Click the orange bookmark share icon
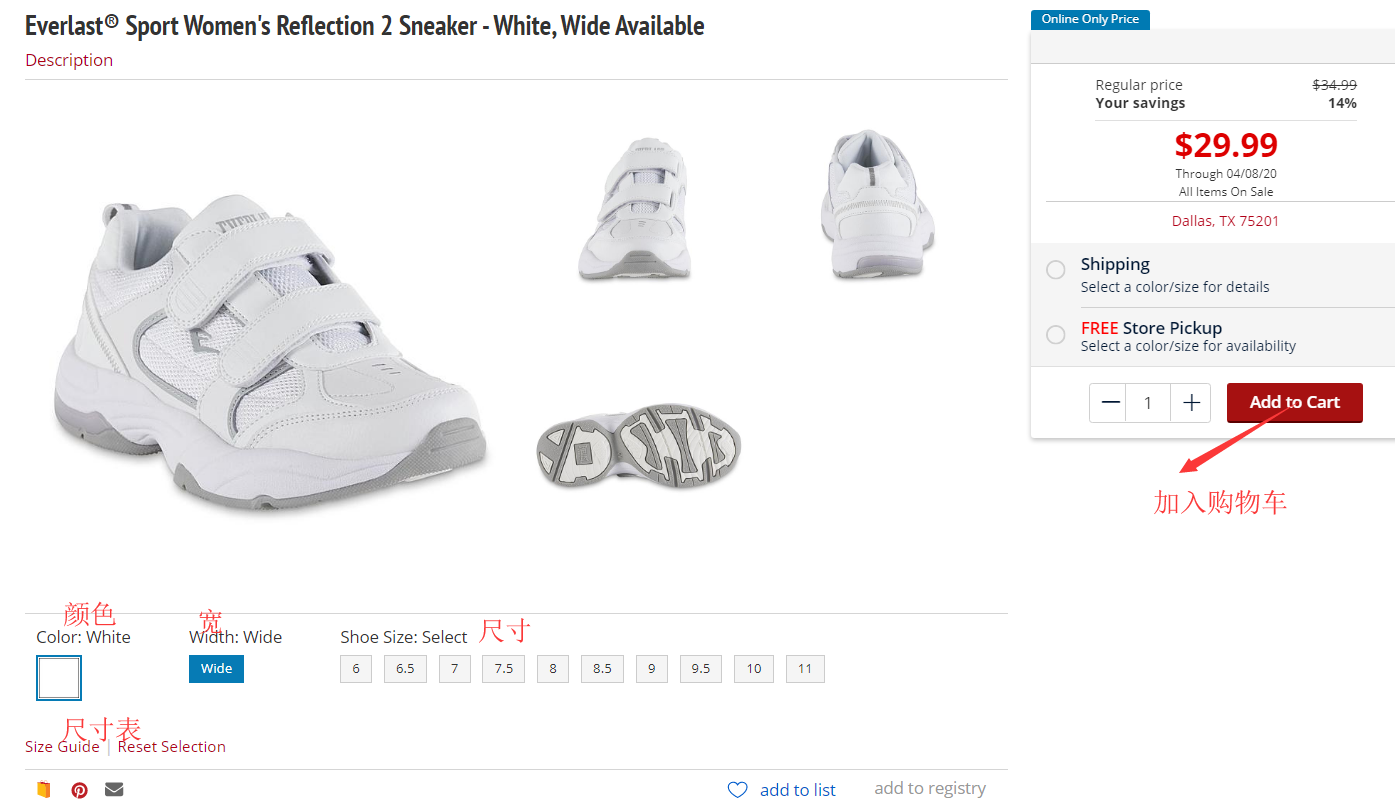Viewport: 1395px width, 804px height. (43, 790)
